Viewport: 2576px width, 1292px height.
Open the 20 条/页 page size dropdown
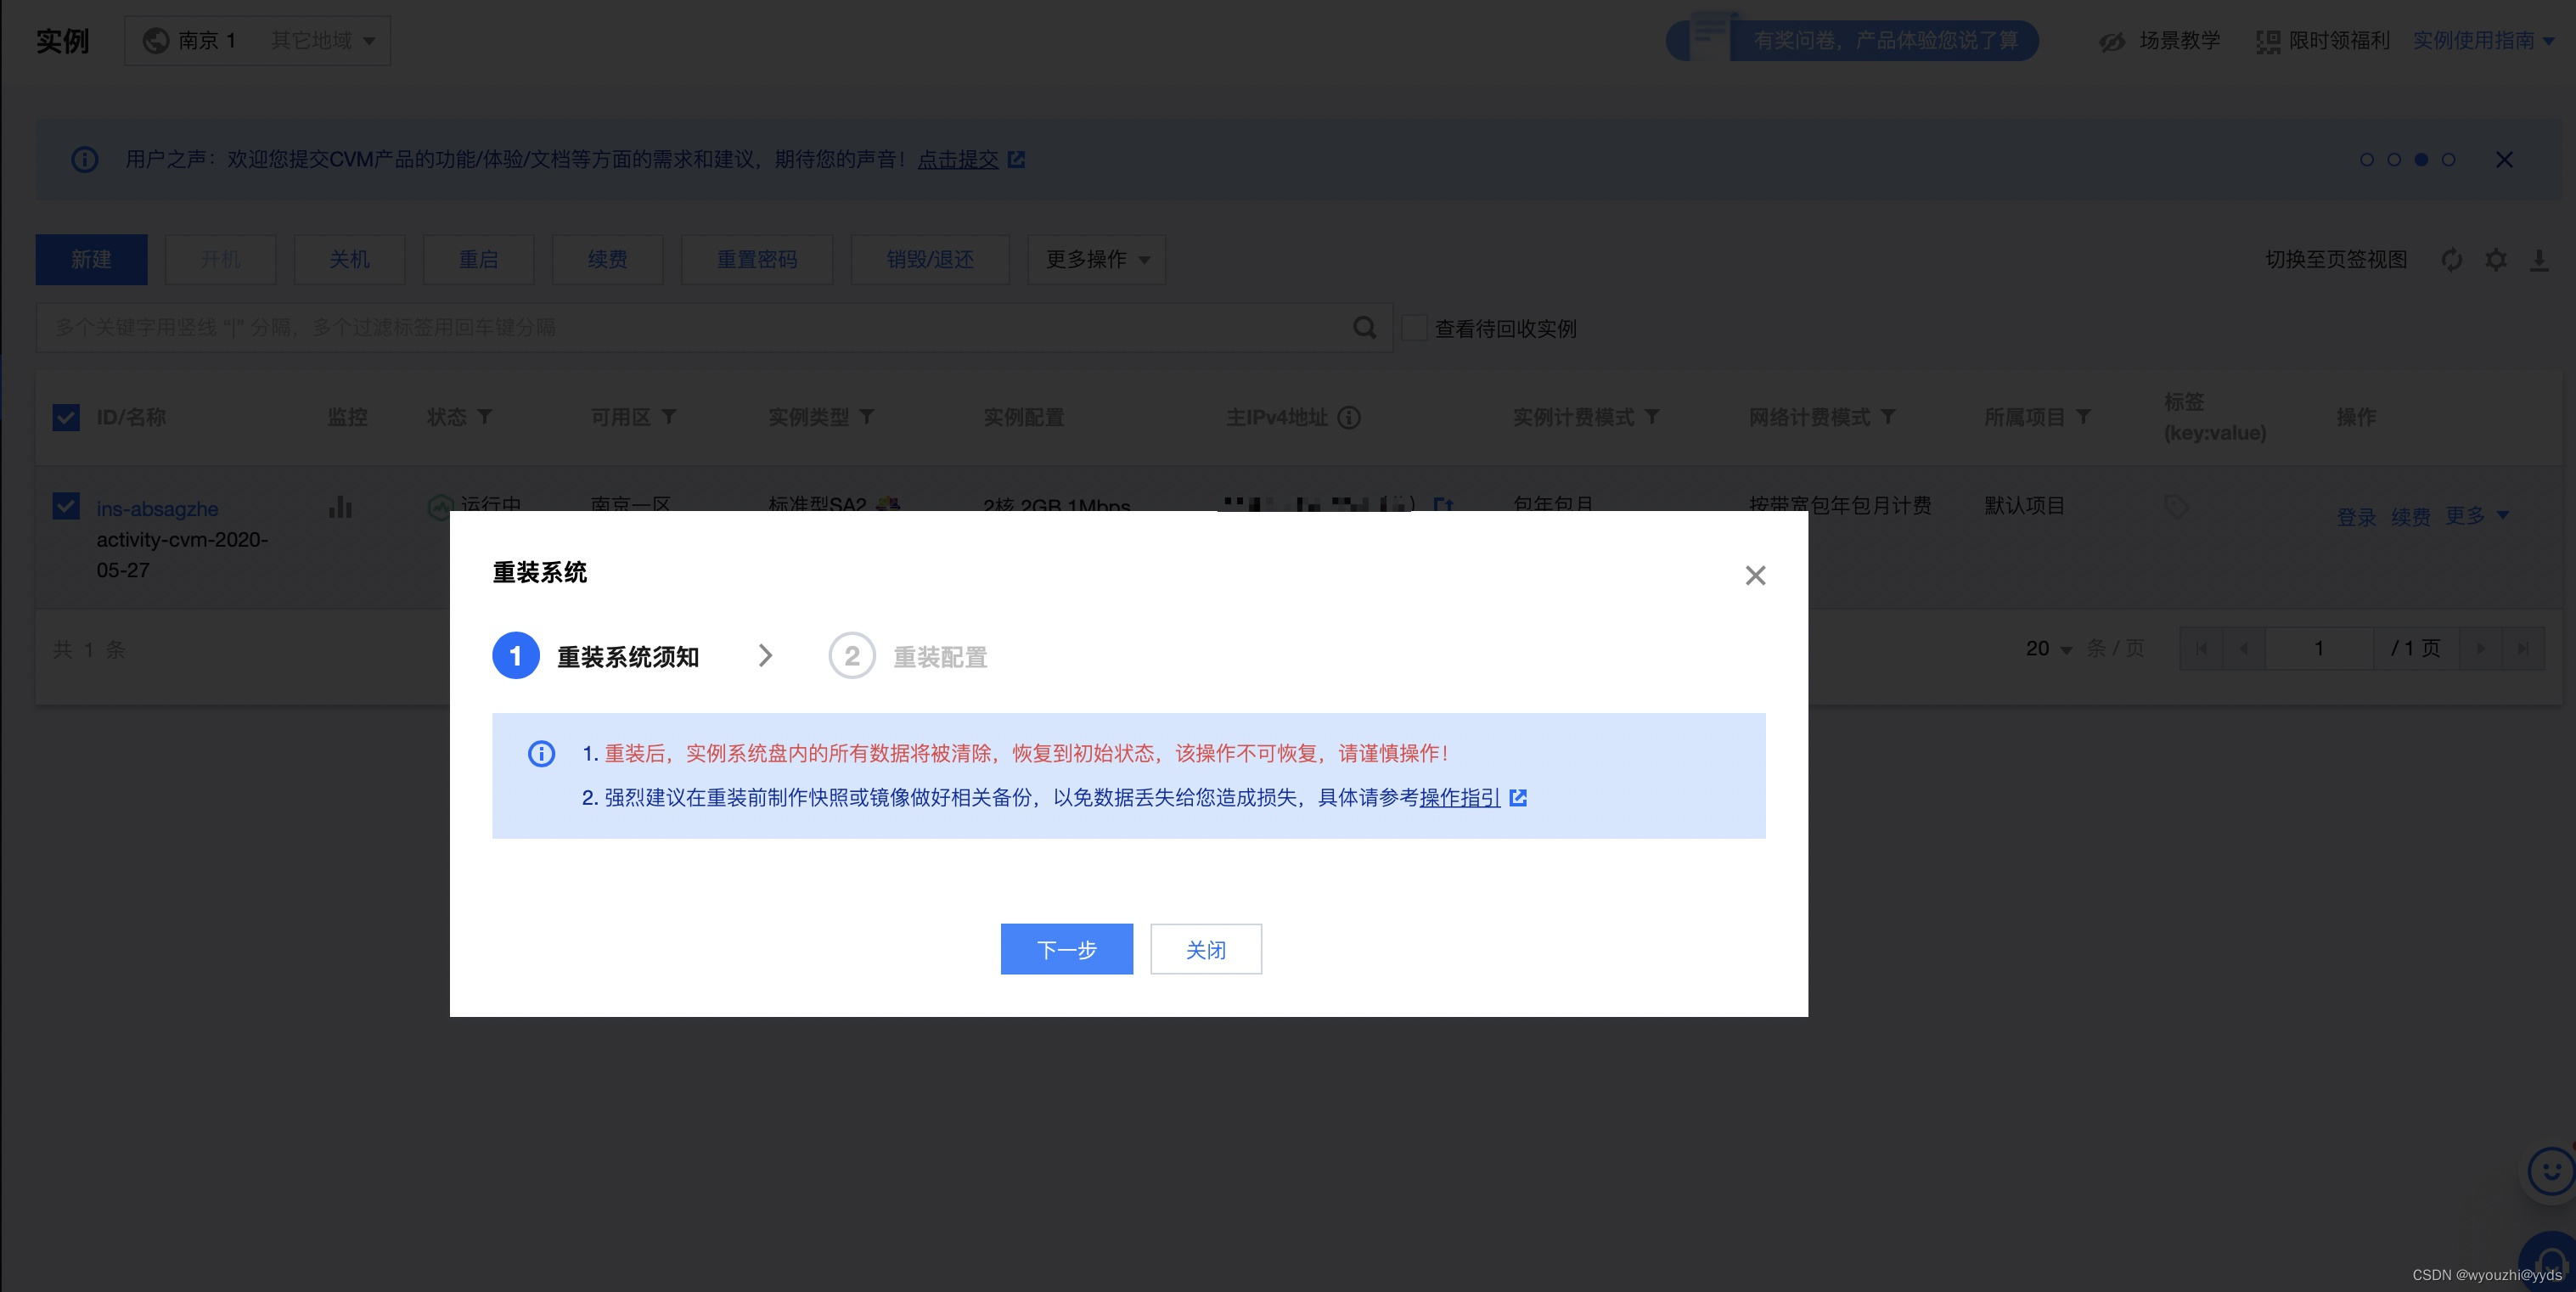(x=2048, y=648)
